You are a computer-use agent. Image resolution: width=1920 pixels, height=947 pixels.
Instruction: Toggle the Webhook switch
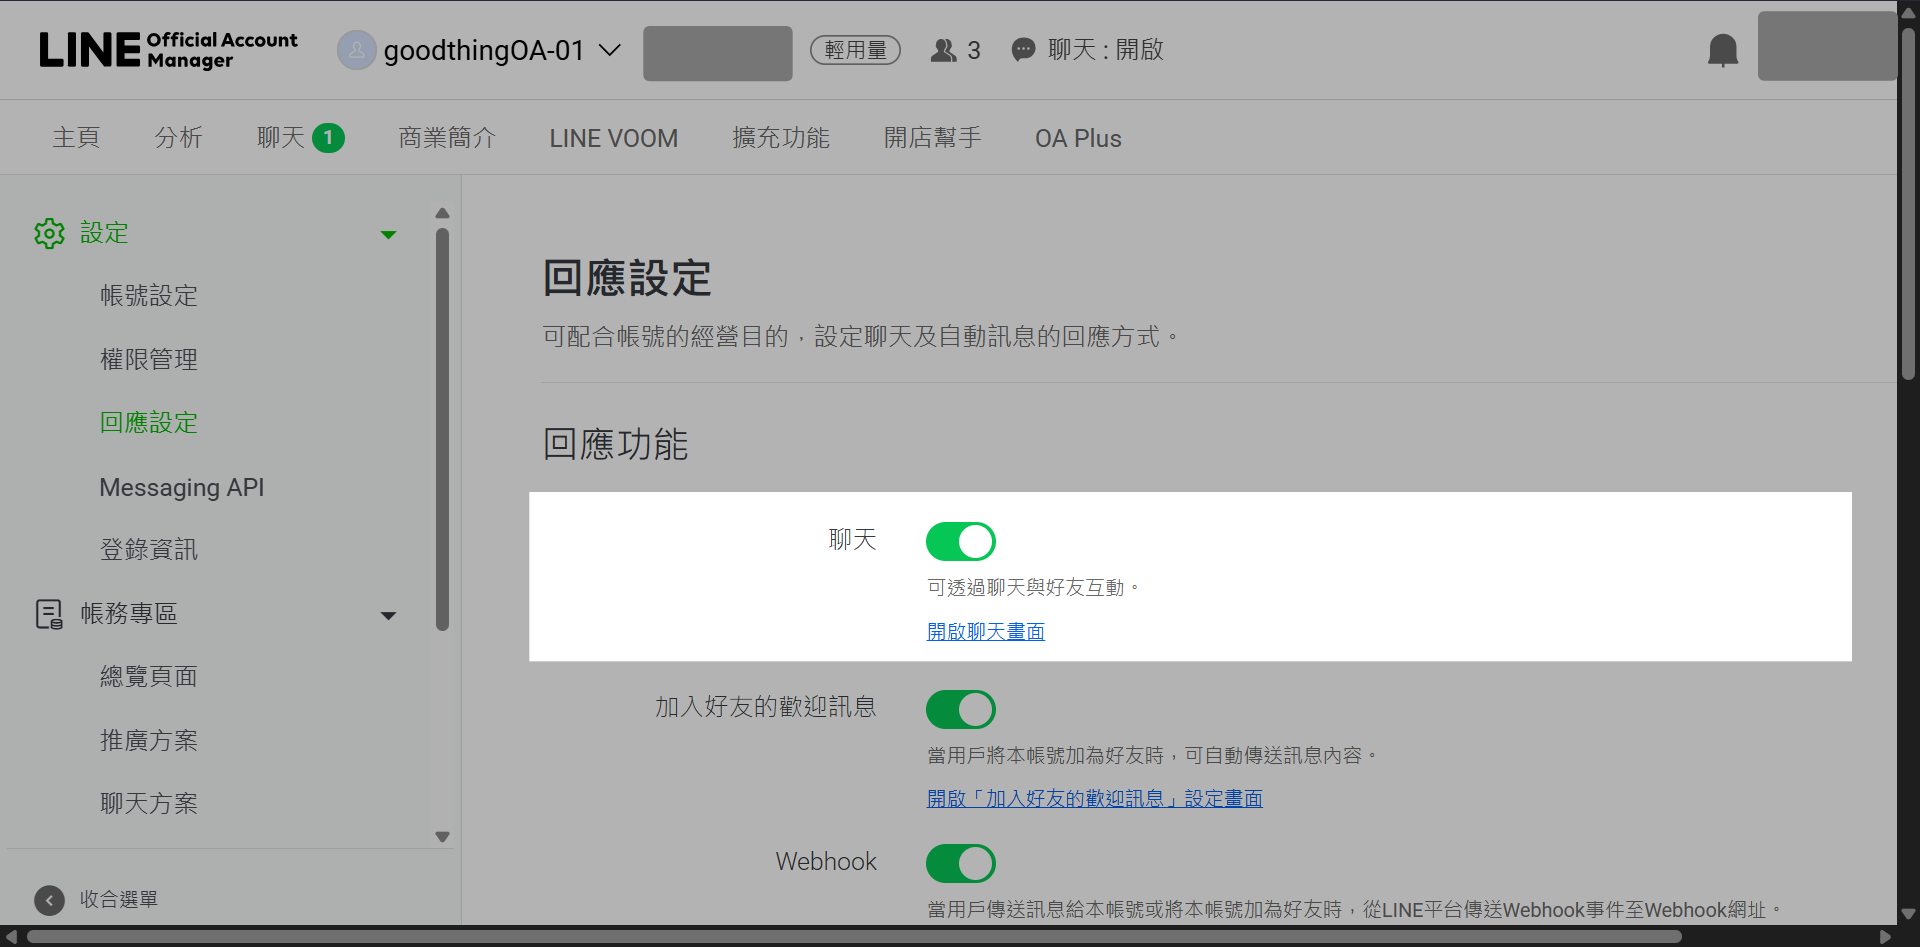(x=960, y=863)
